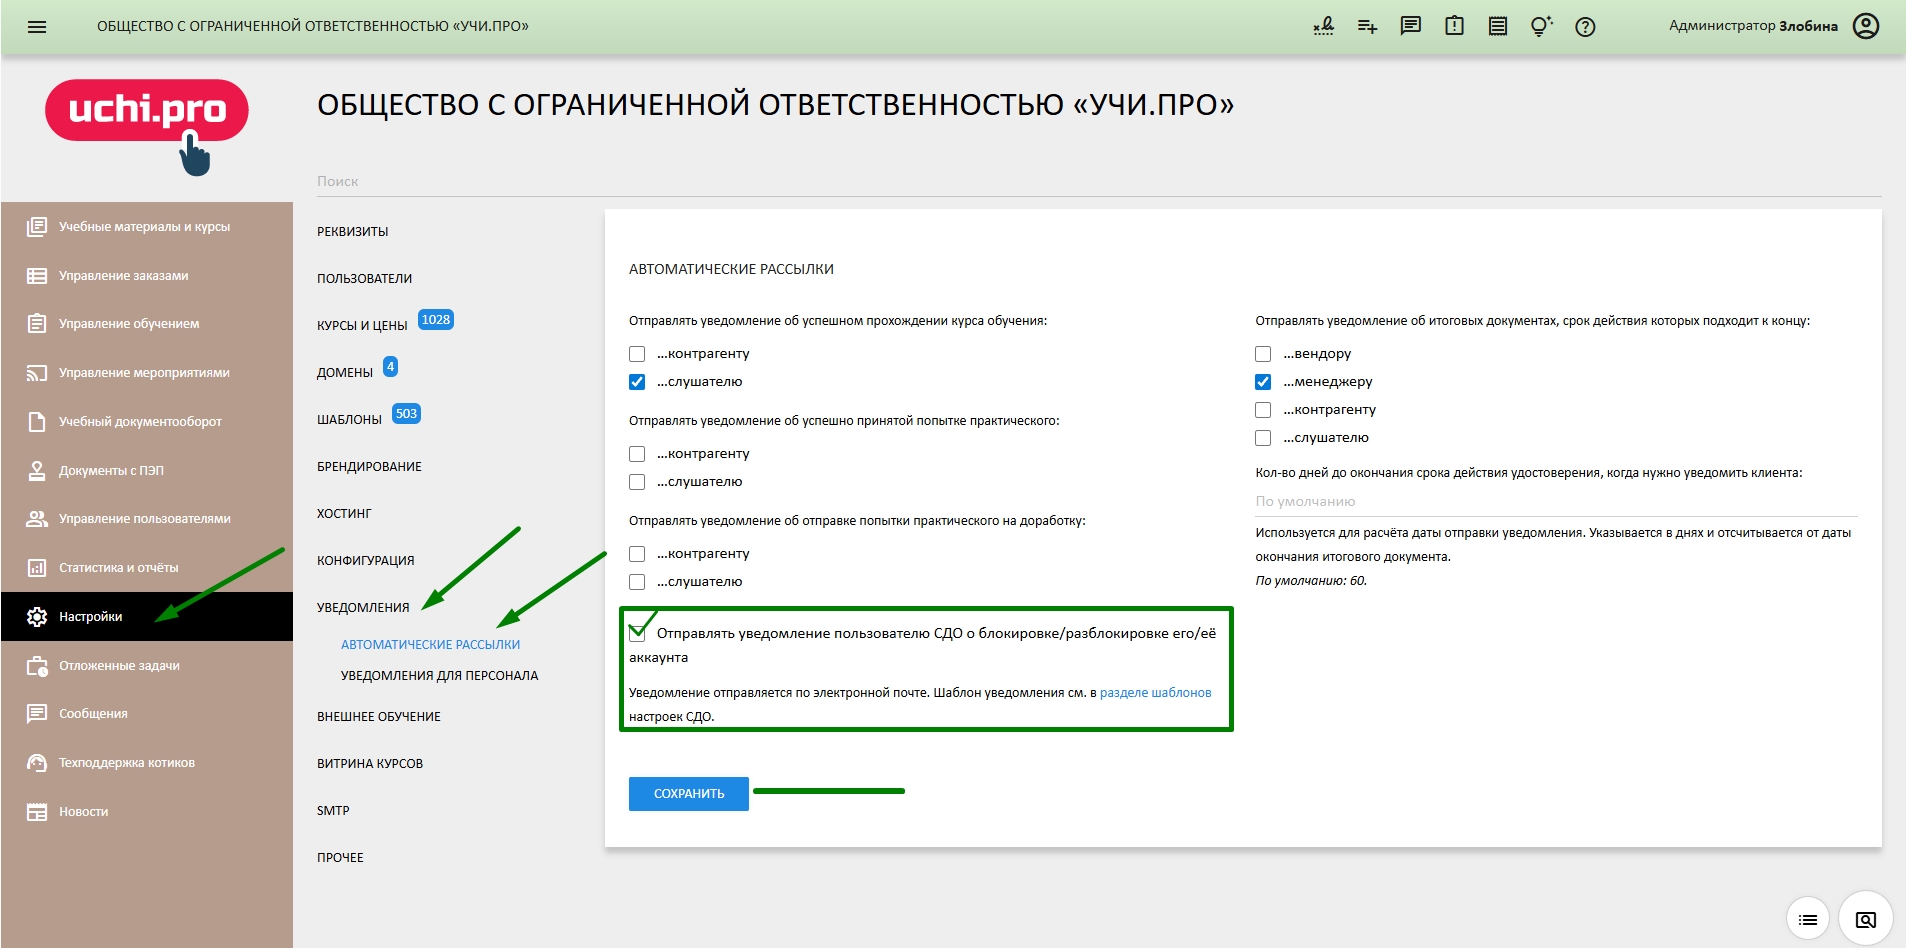Expand the УВЕДОМЛЕНИЯ settings section

364,608
